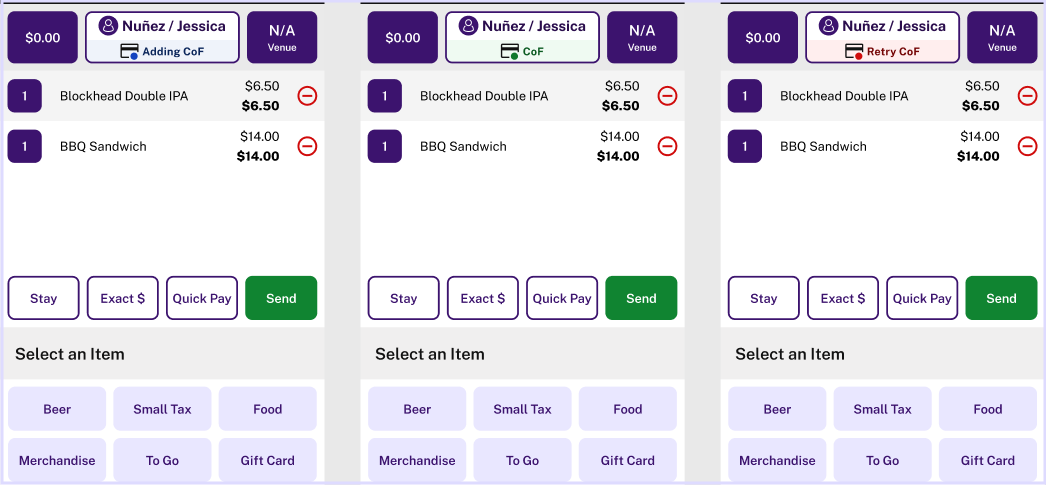Click the card icon with green dot, CoF
This screenshot has height=485, width=1046.
pyautogui.click(x=510, y=51)
